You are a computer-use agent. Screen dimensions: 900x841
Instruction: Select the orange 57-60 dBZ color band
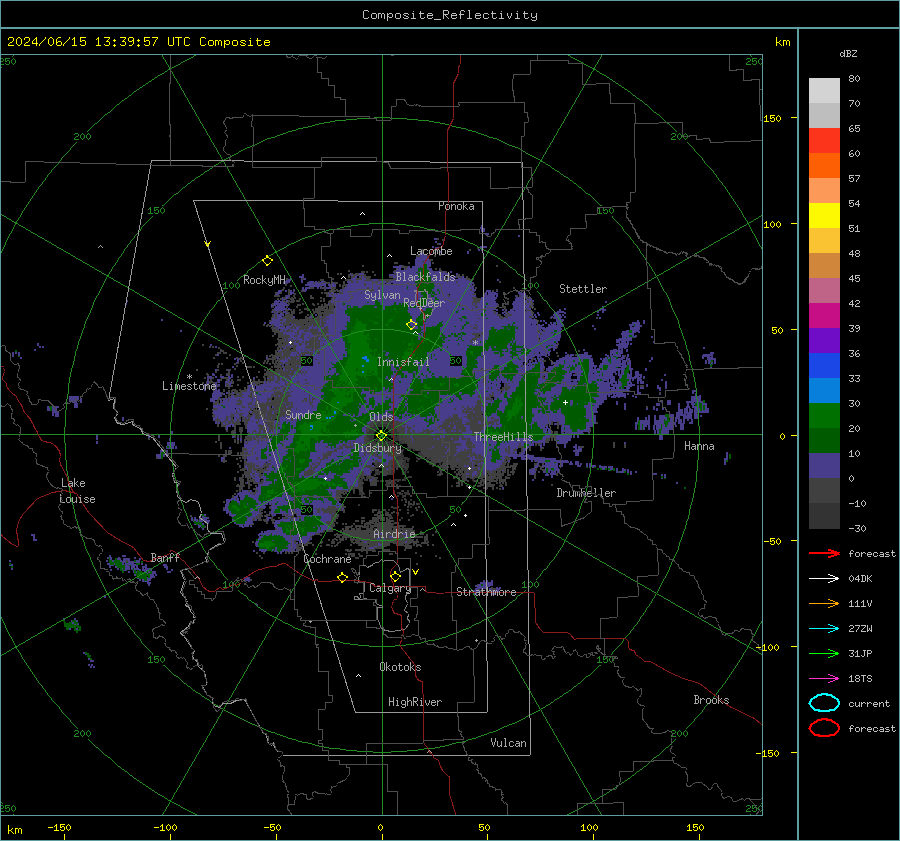[824, 166]
